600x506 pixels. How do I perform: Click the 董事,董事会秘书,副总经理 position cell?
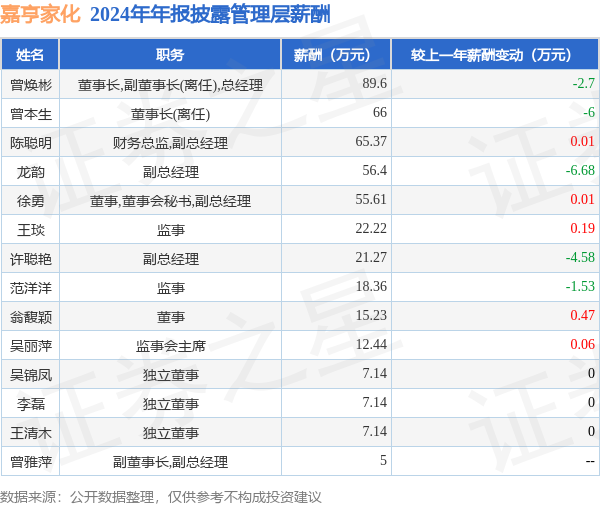pyautogui.click(x=170, y=201)
